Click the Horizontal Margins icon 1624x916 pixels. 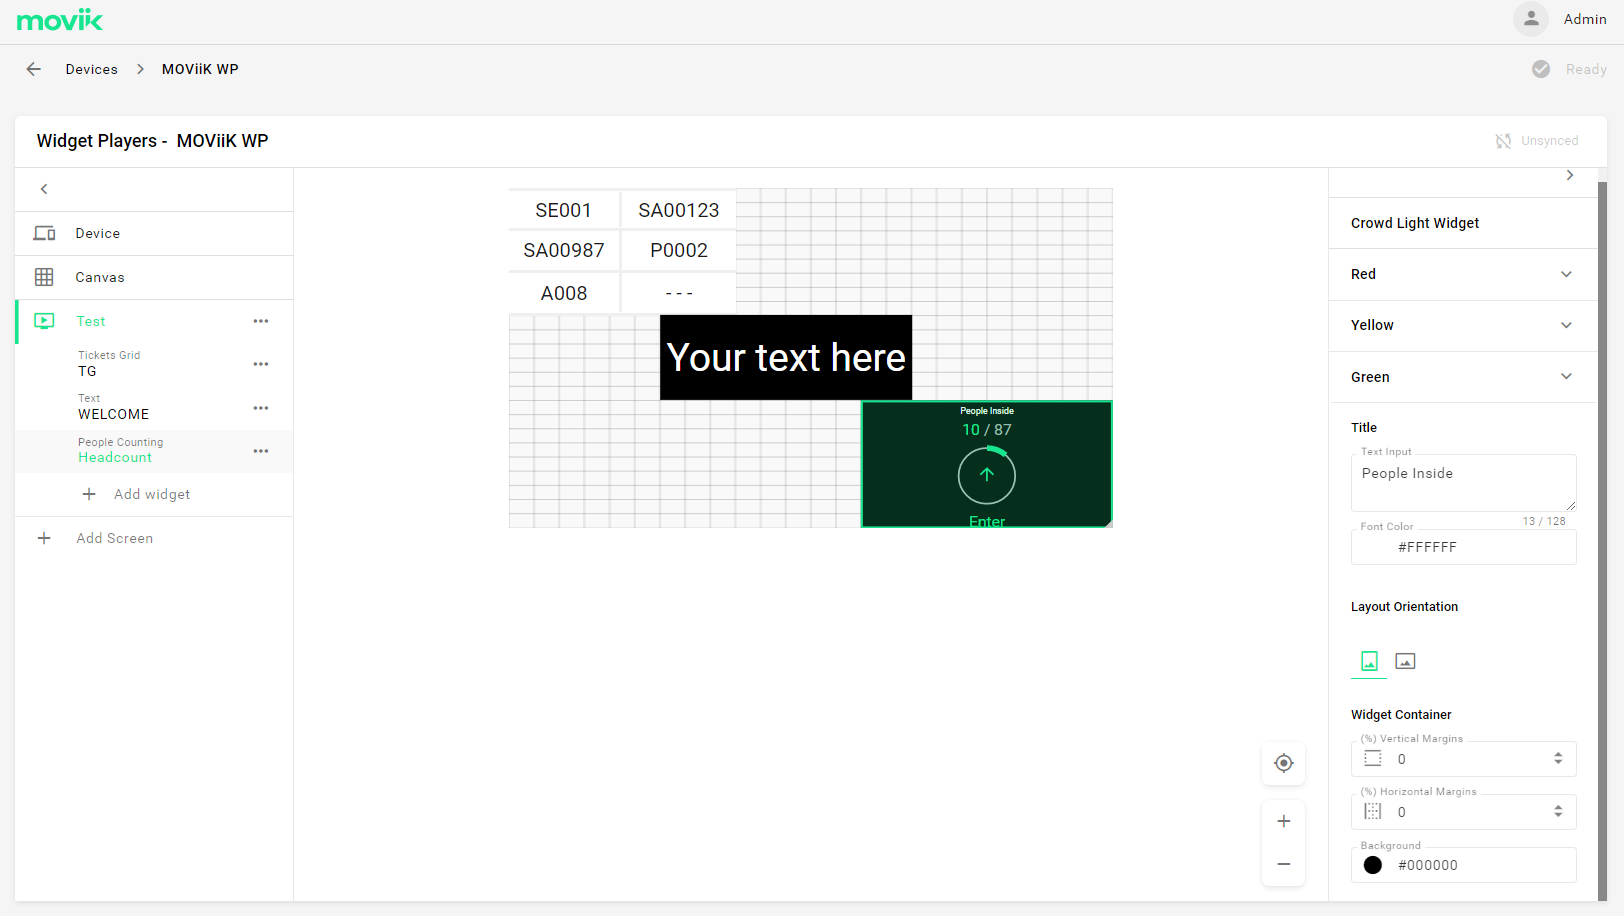tap(1373, 812)
